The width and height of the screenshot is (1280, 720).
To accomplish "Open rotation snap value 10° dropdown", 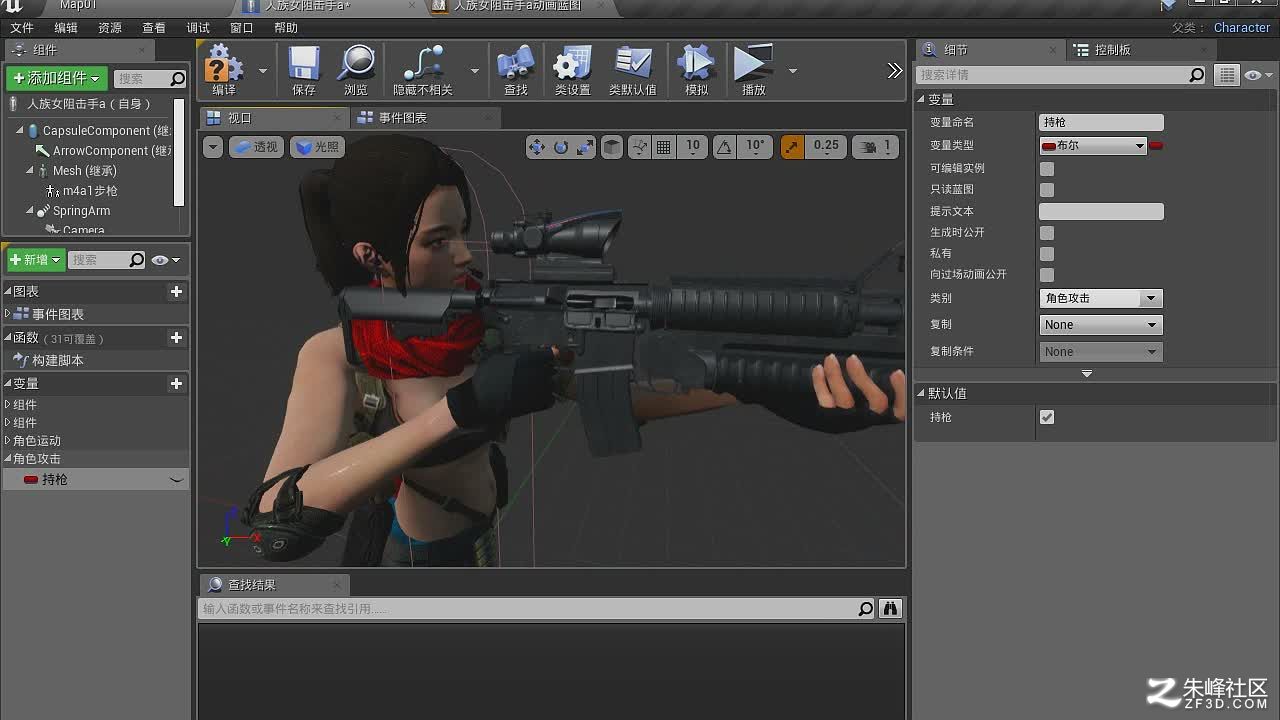I will click(x=756, y=147).
